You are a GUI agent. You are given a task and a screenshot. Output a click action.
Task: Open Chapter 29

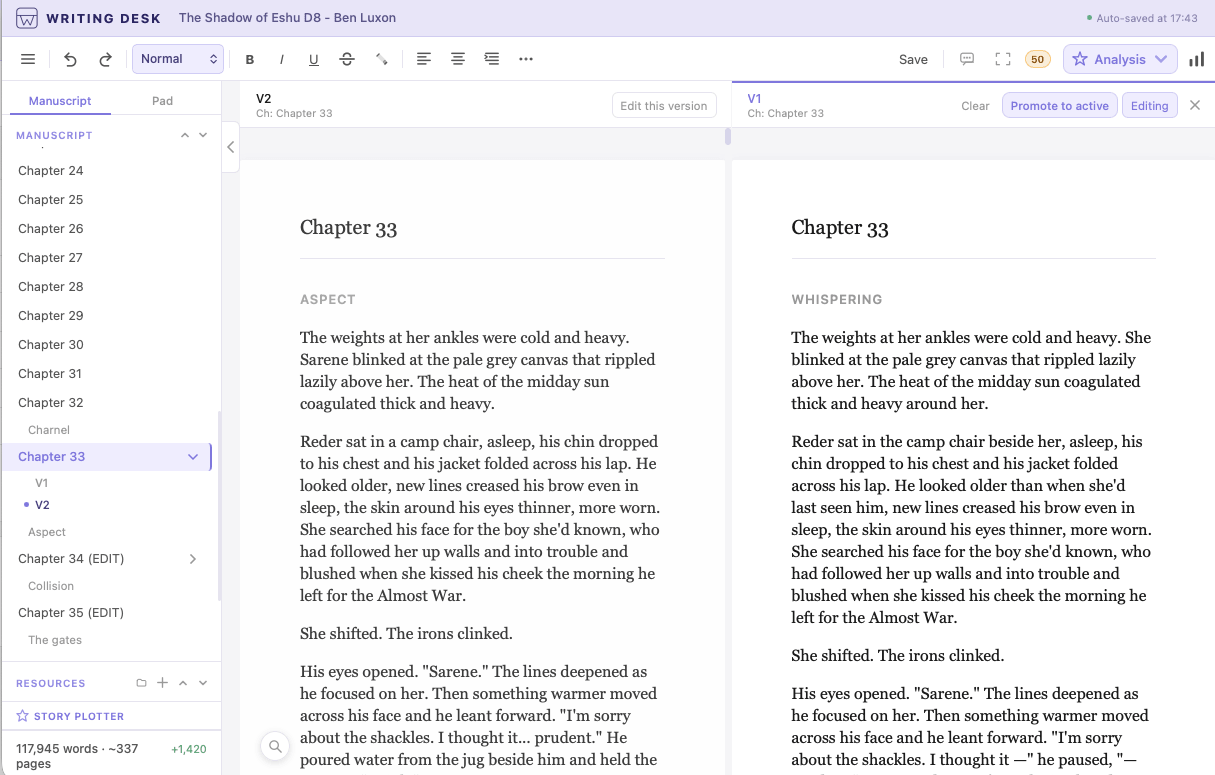click(51, 316)
